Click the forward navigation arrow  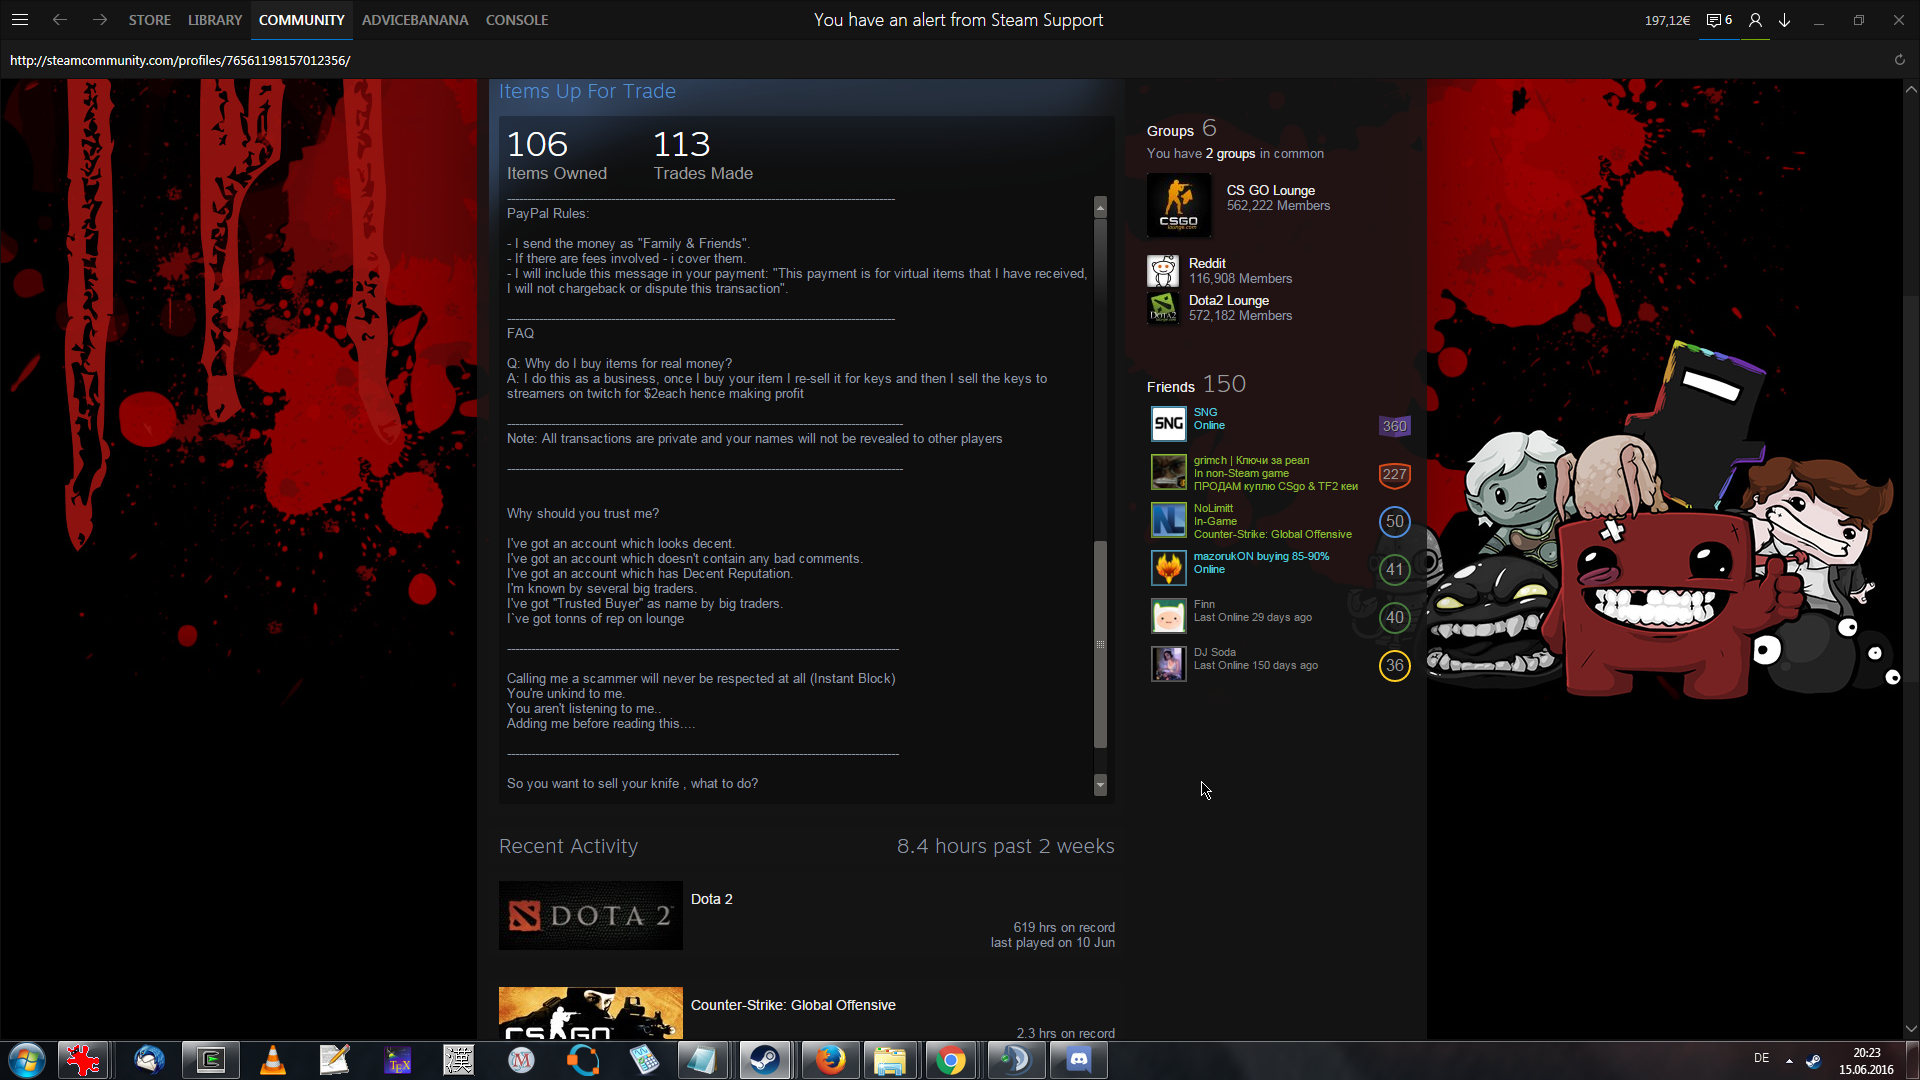coord(100,20)
